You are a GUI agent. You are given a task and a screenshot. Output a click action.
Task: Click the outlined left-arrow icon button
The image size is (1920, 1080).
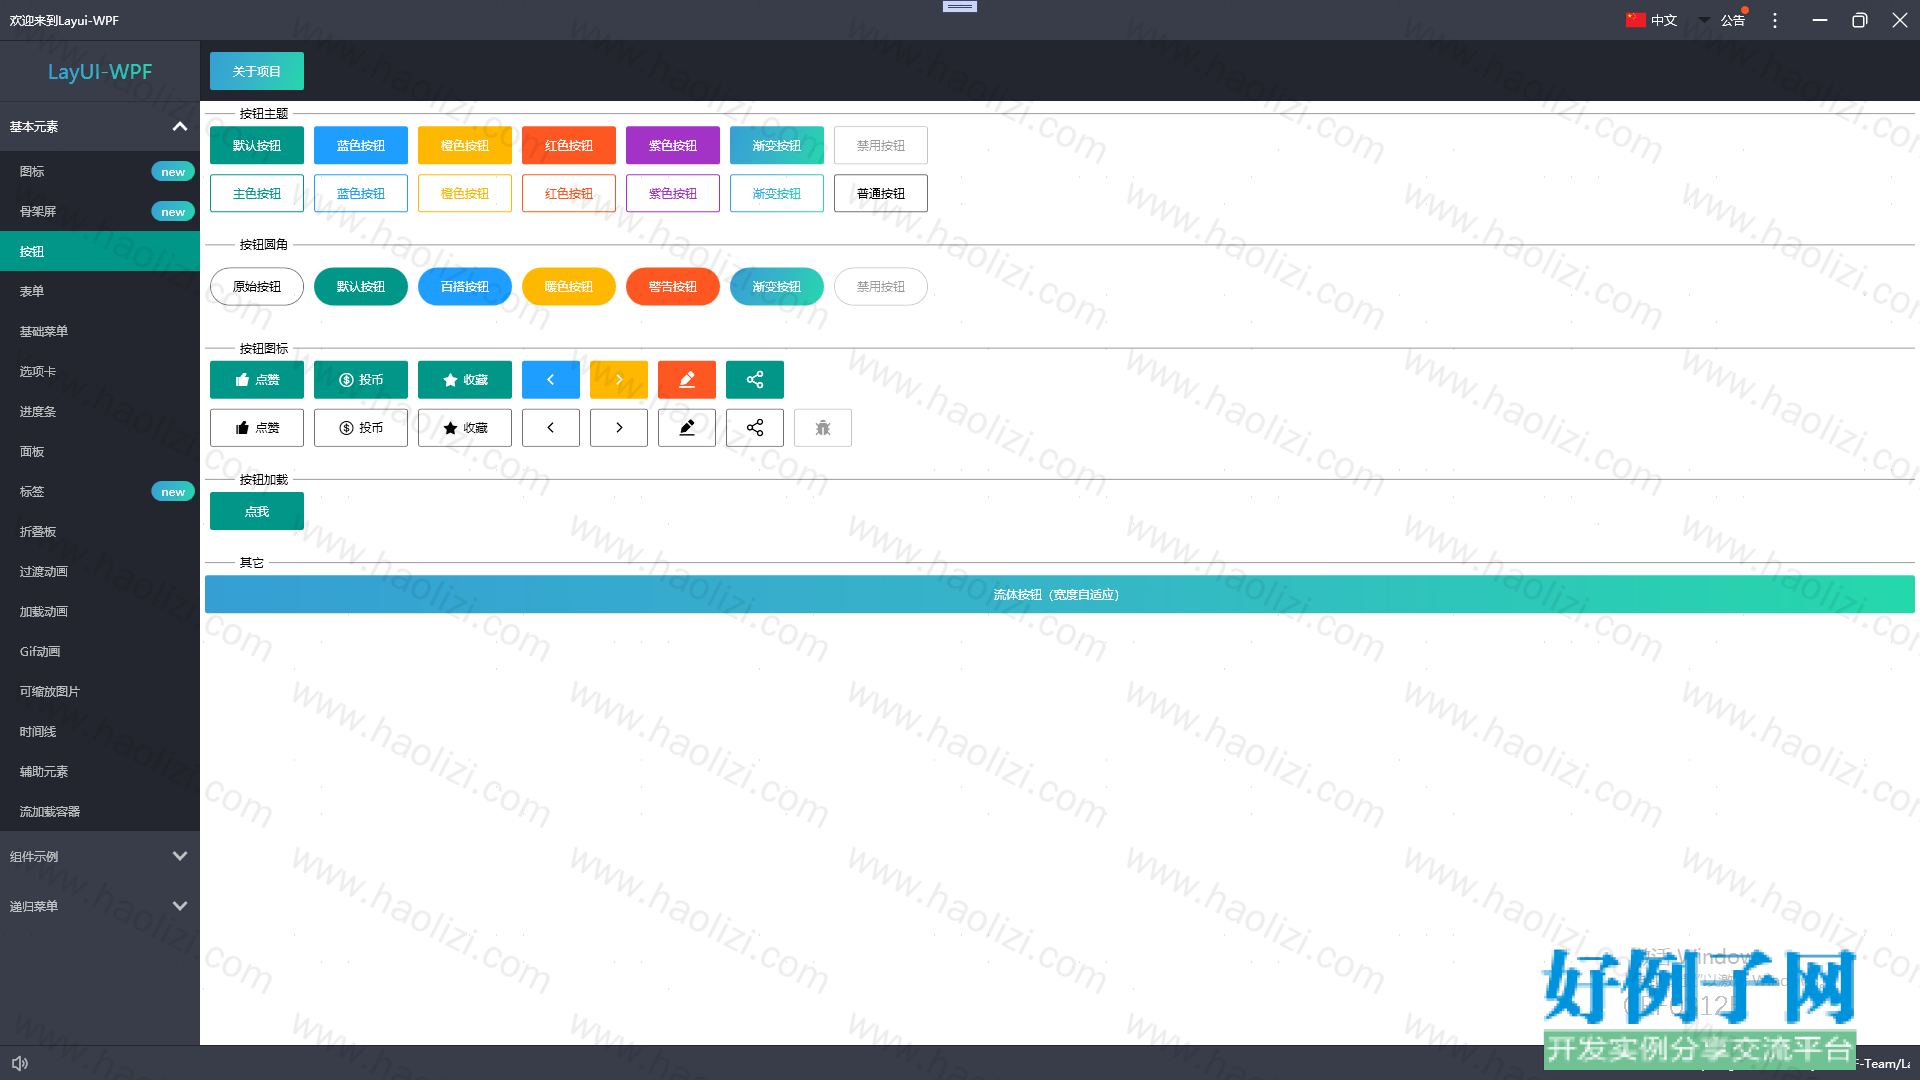click(550, 428)
